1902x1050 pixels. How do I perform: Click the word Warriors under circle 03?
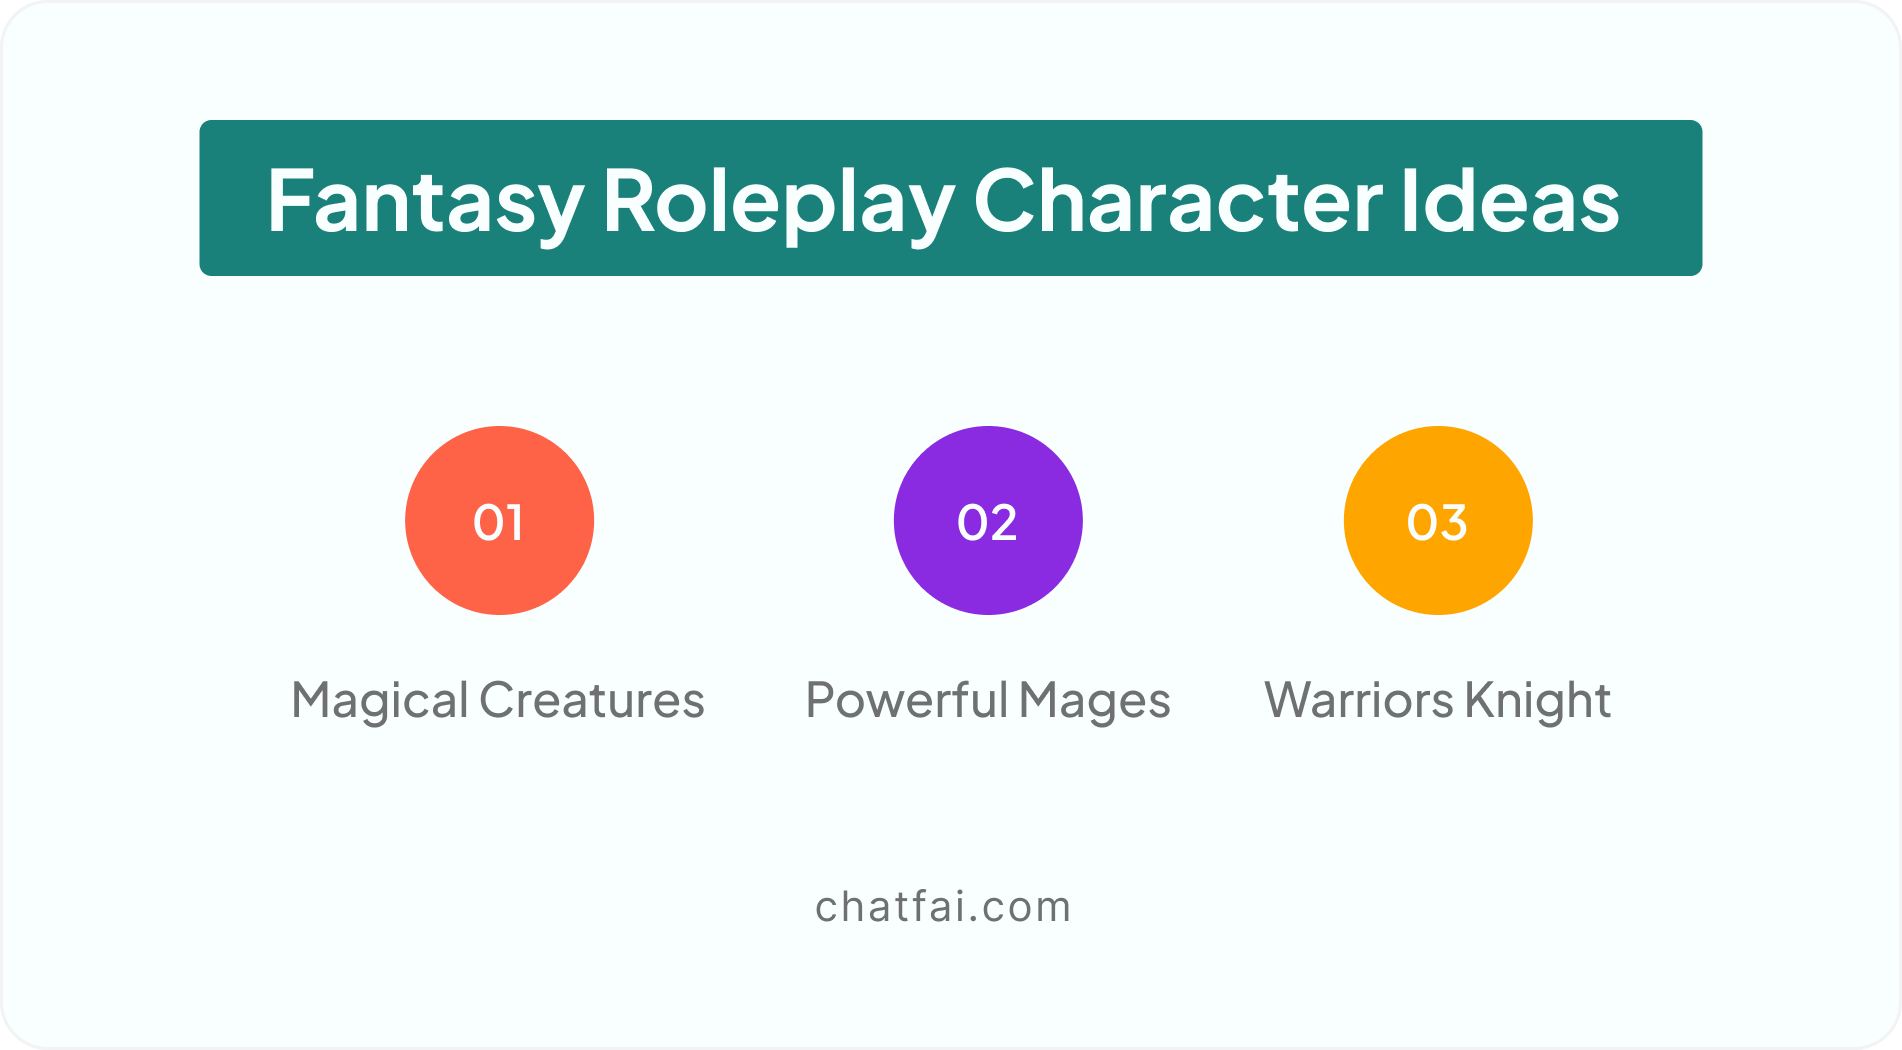(x=1360, y=700)
